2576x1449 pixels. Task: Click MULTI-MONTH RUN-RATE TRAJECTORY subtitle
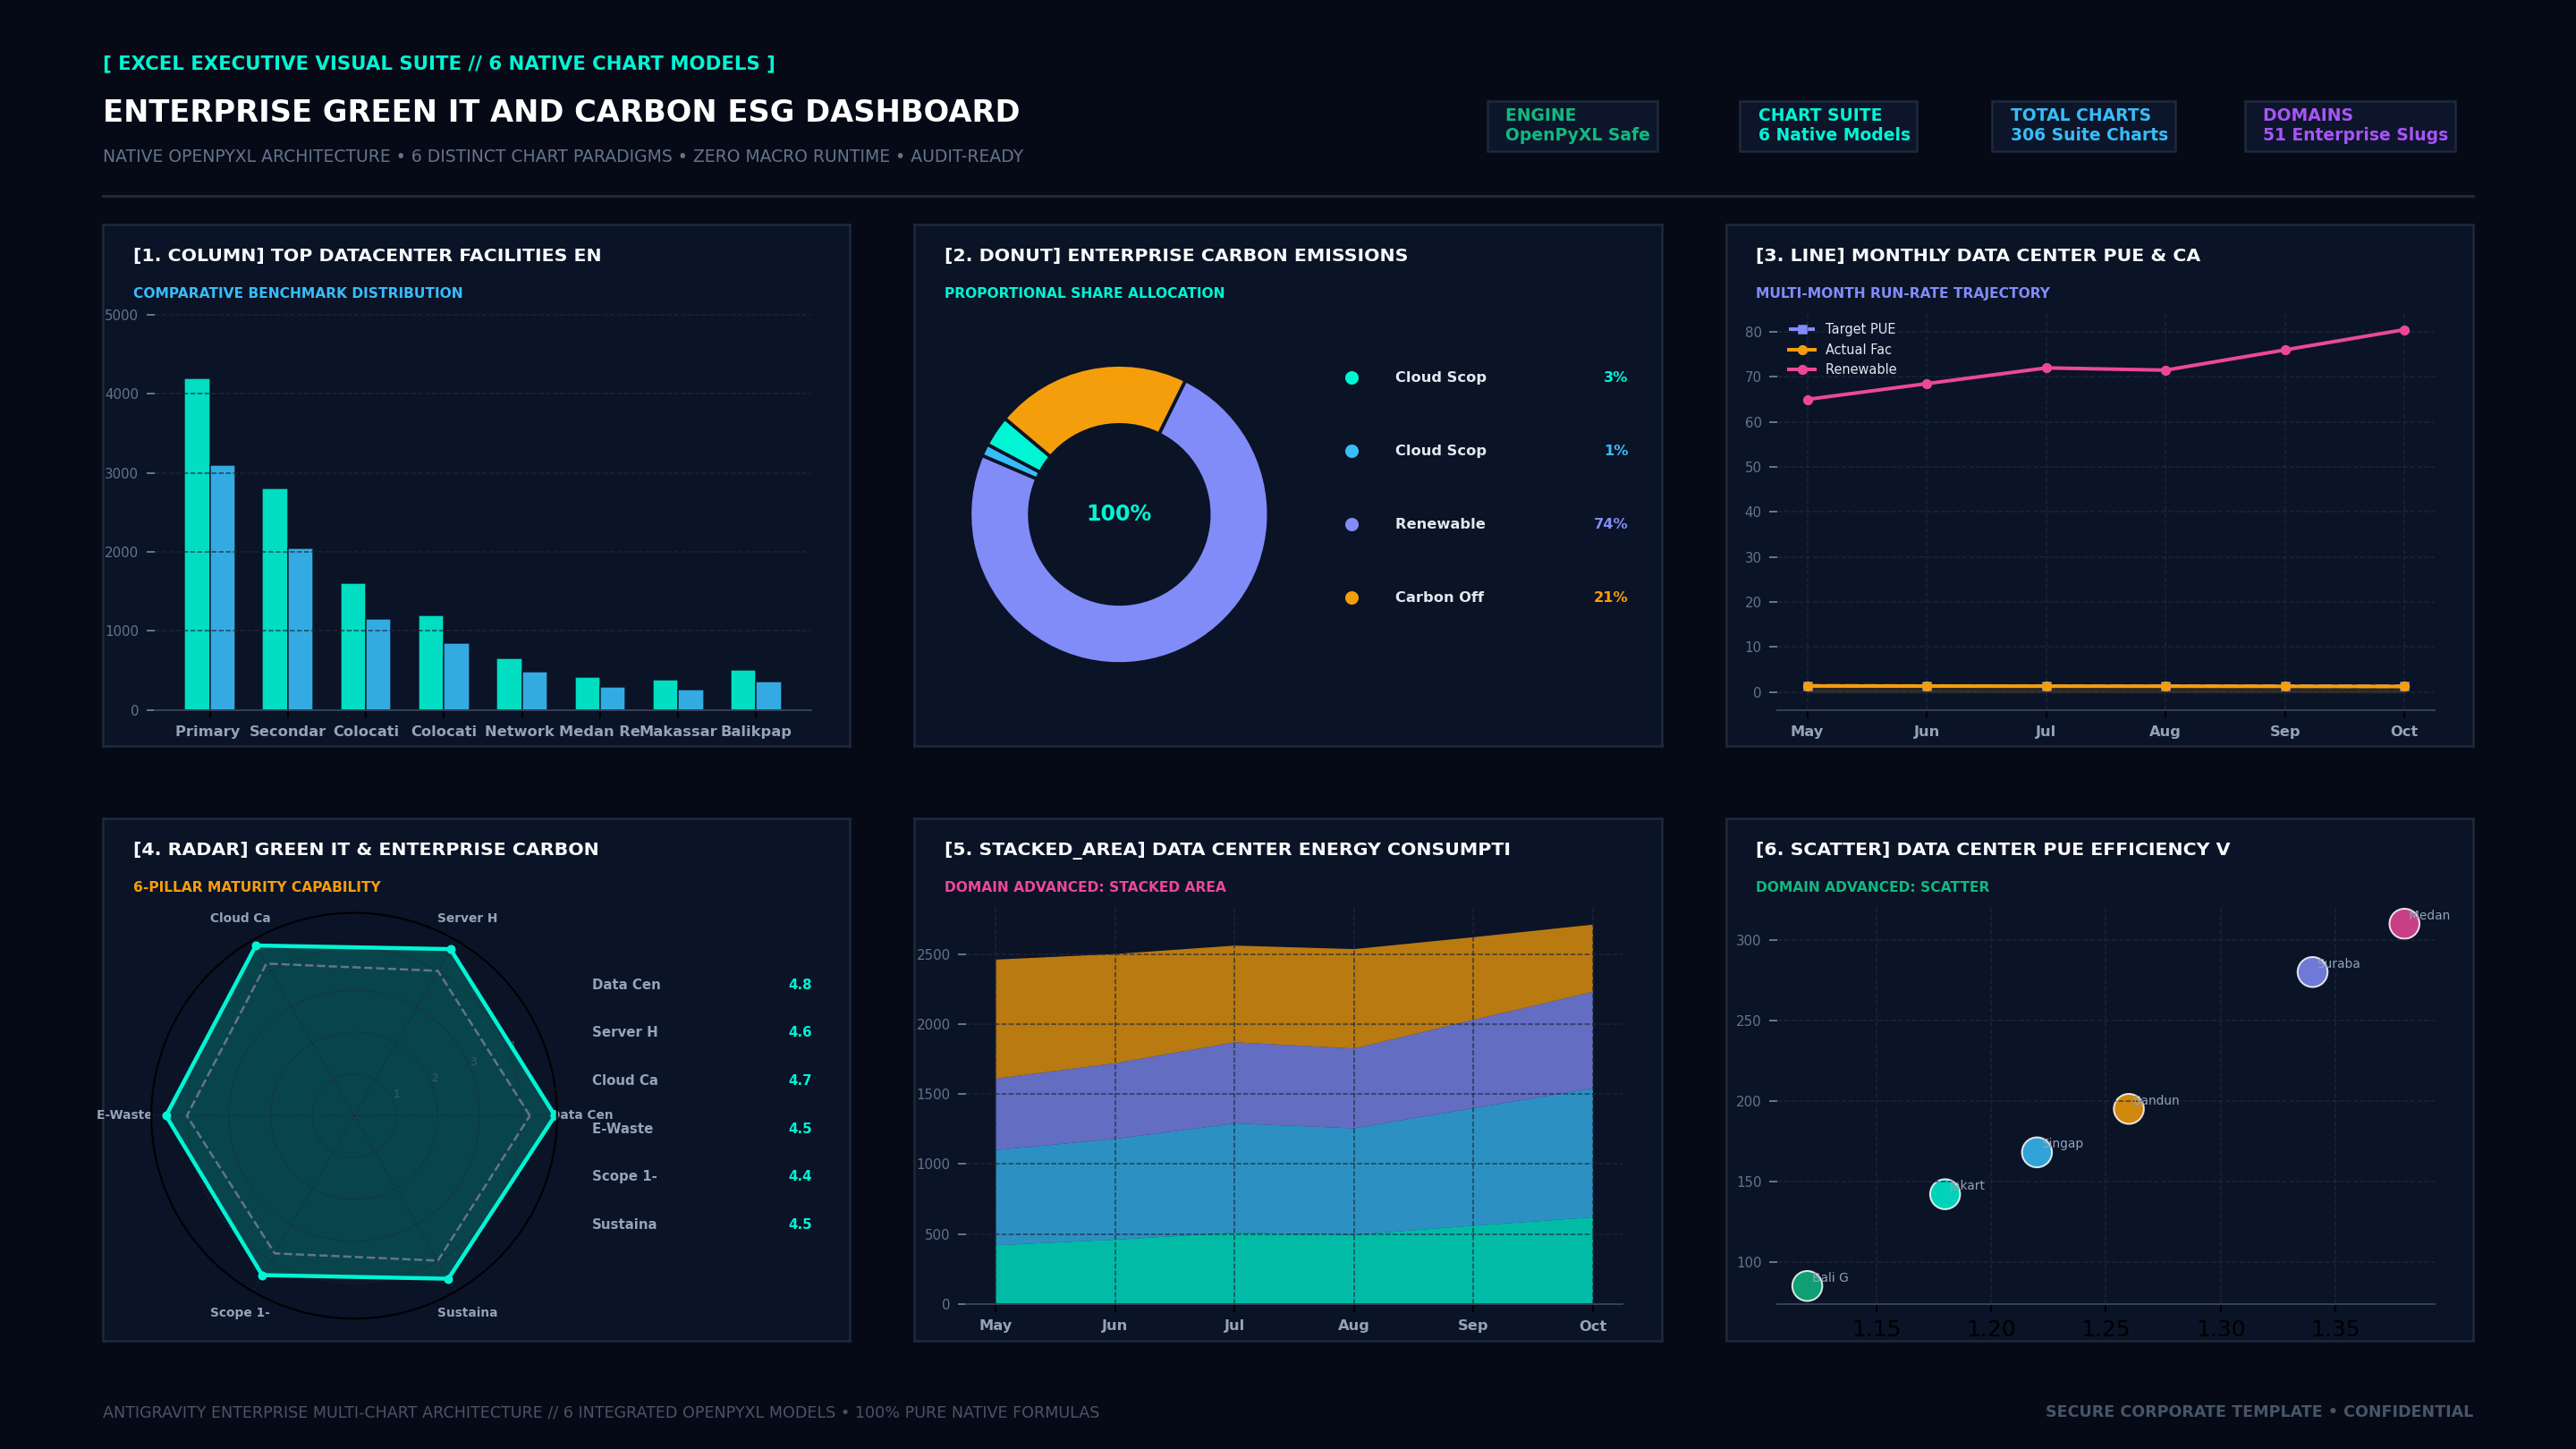coord(1902,293)
